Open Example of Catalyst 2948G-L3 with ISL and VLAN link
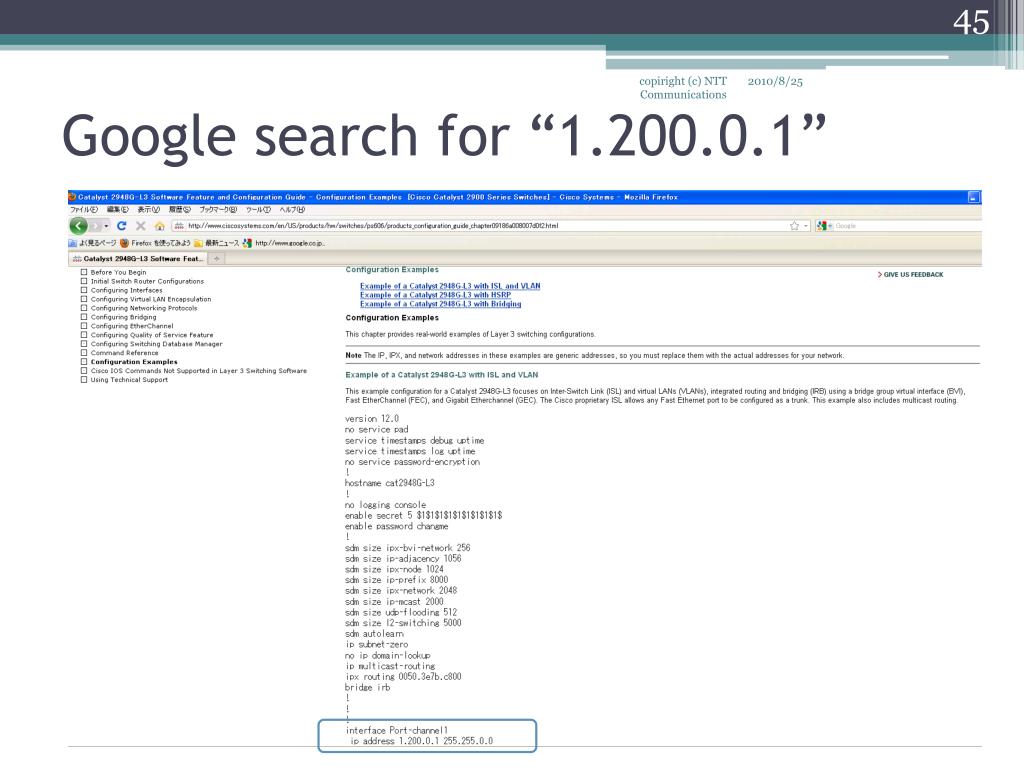 tap(450, 286)
